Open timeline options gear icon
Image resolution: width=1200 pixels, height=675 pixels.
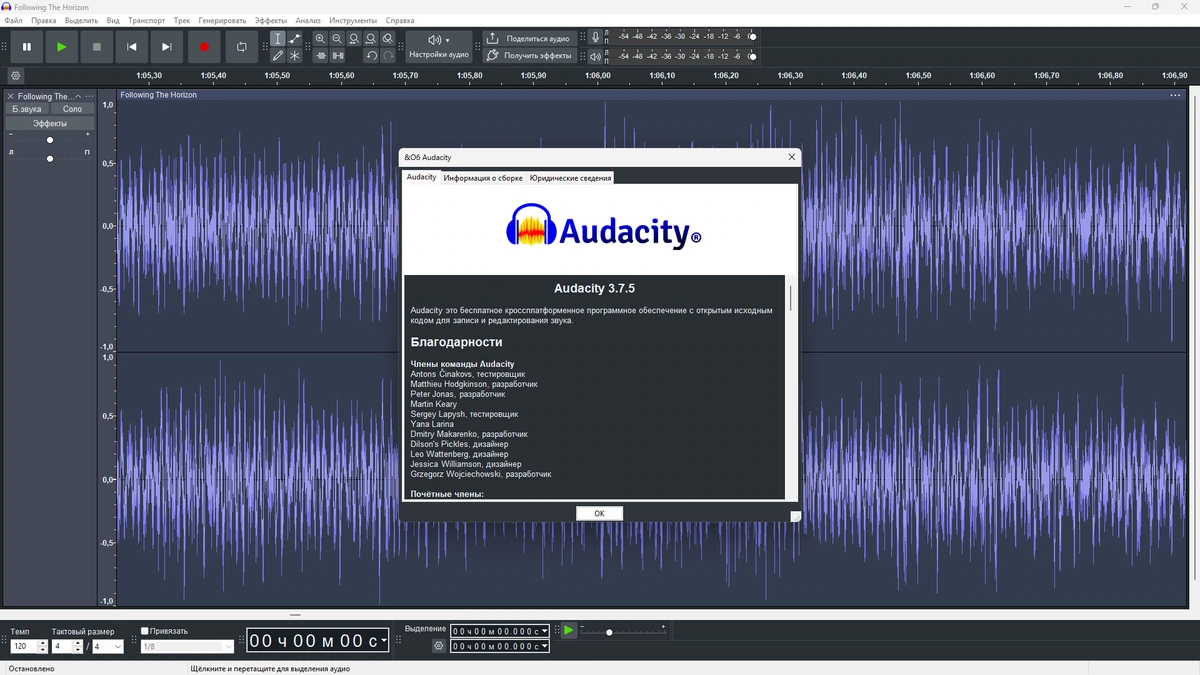pos(15,76)
